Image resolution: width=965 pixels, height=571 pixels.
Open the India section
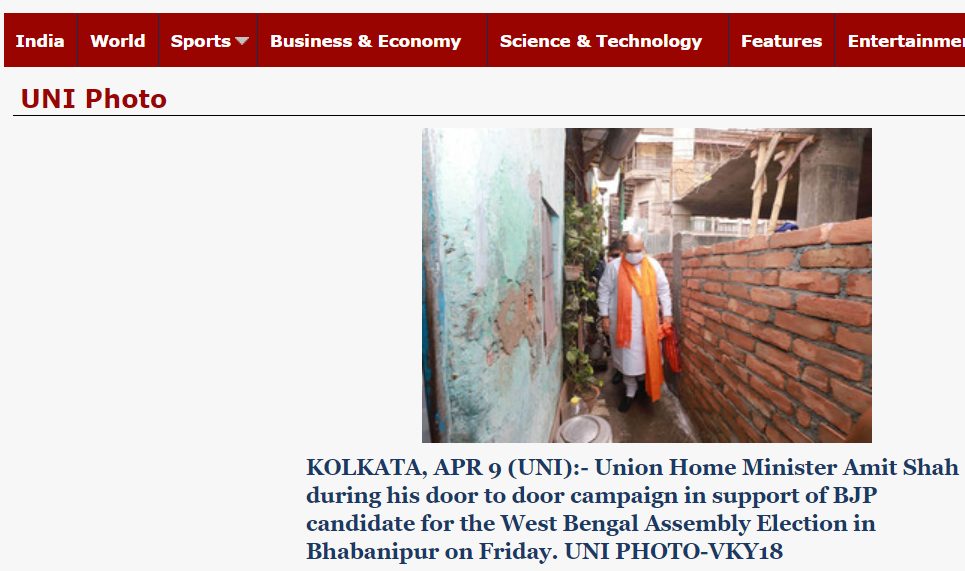point(40,41)
